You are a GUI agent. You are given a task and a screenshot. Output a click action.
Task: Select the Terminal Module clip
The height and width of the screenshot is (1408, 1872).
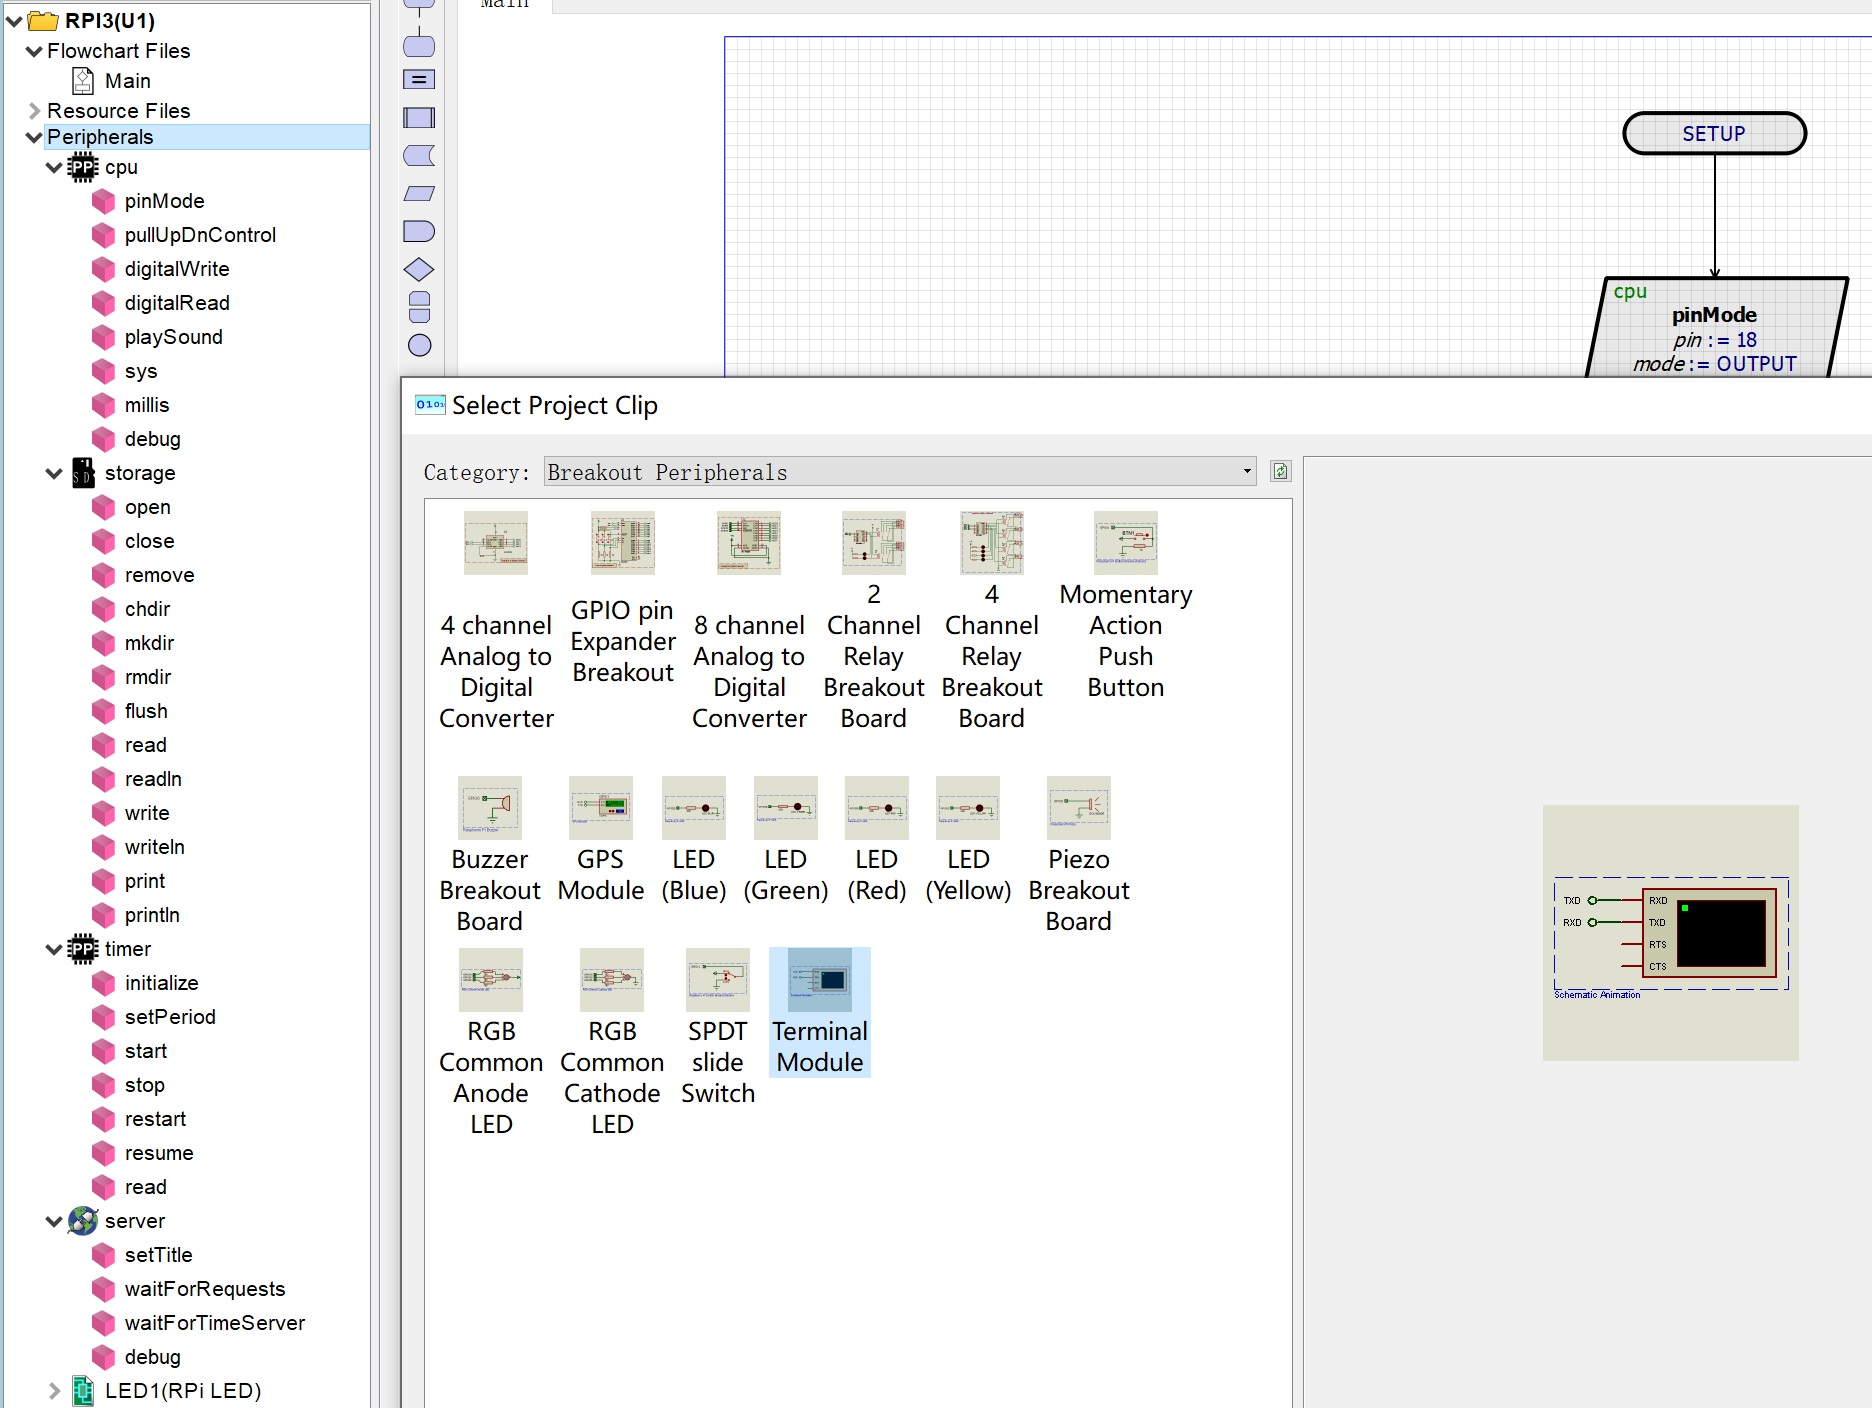point(820,1012)
